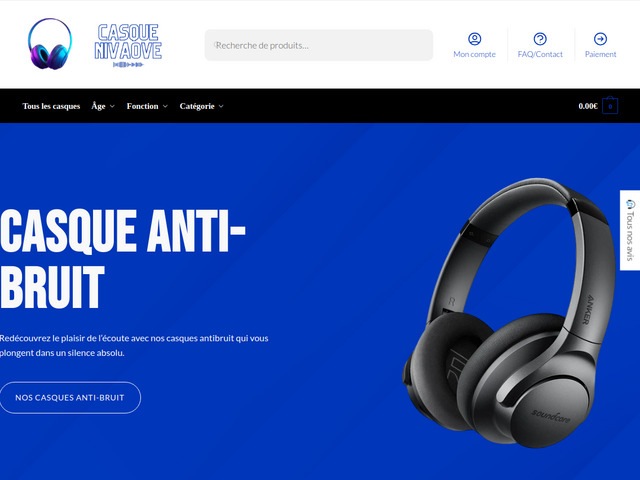Click the Mon compte user icon

coord(474,39)
